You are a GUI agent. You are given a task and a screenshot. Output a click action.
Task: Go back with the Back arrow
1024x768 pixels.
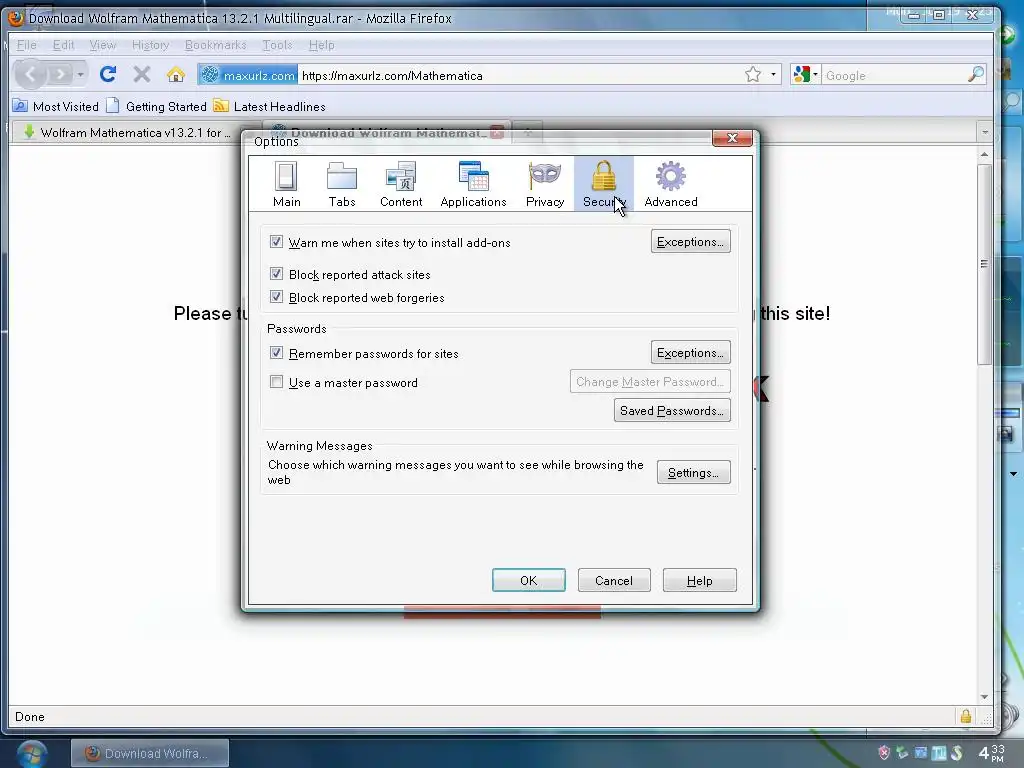point(30,74)
